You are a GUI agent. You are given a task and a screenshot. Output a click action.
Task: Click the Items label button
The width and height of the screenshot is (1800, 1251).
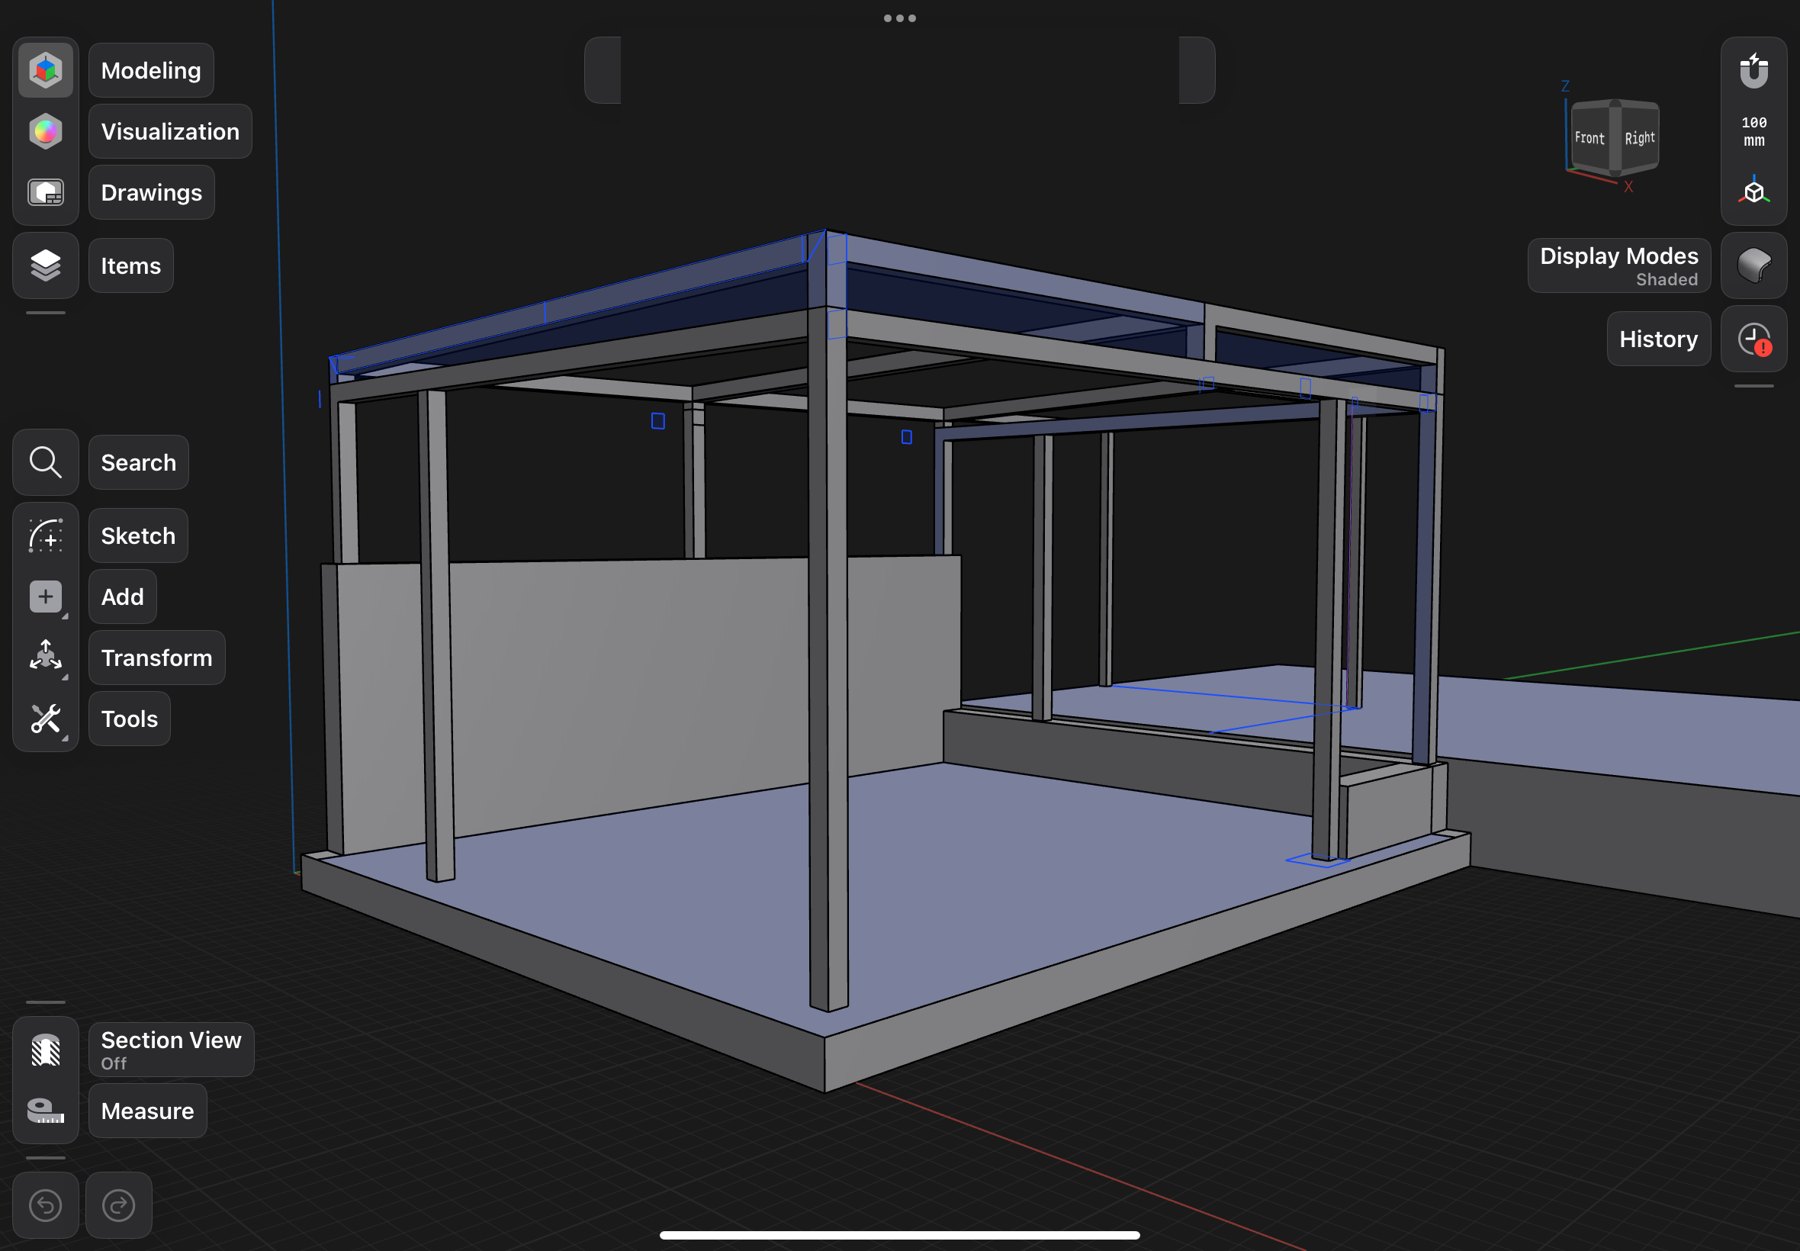[131, 266]
